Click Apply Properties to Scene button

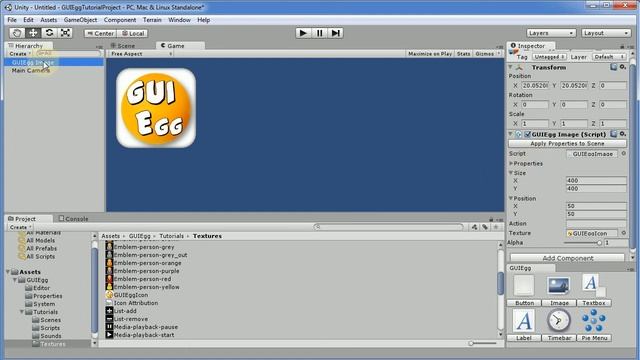(x=567, y=144)
